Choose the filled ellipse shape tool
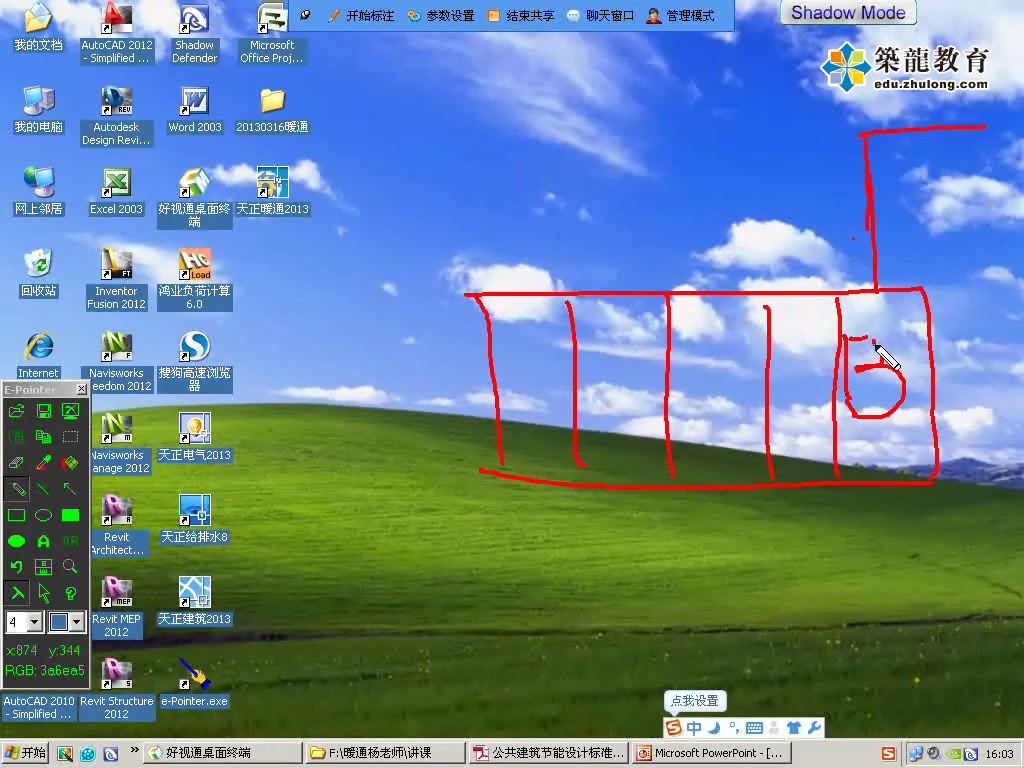Screen dimensions: 1024x768 (16, 541)
